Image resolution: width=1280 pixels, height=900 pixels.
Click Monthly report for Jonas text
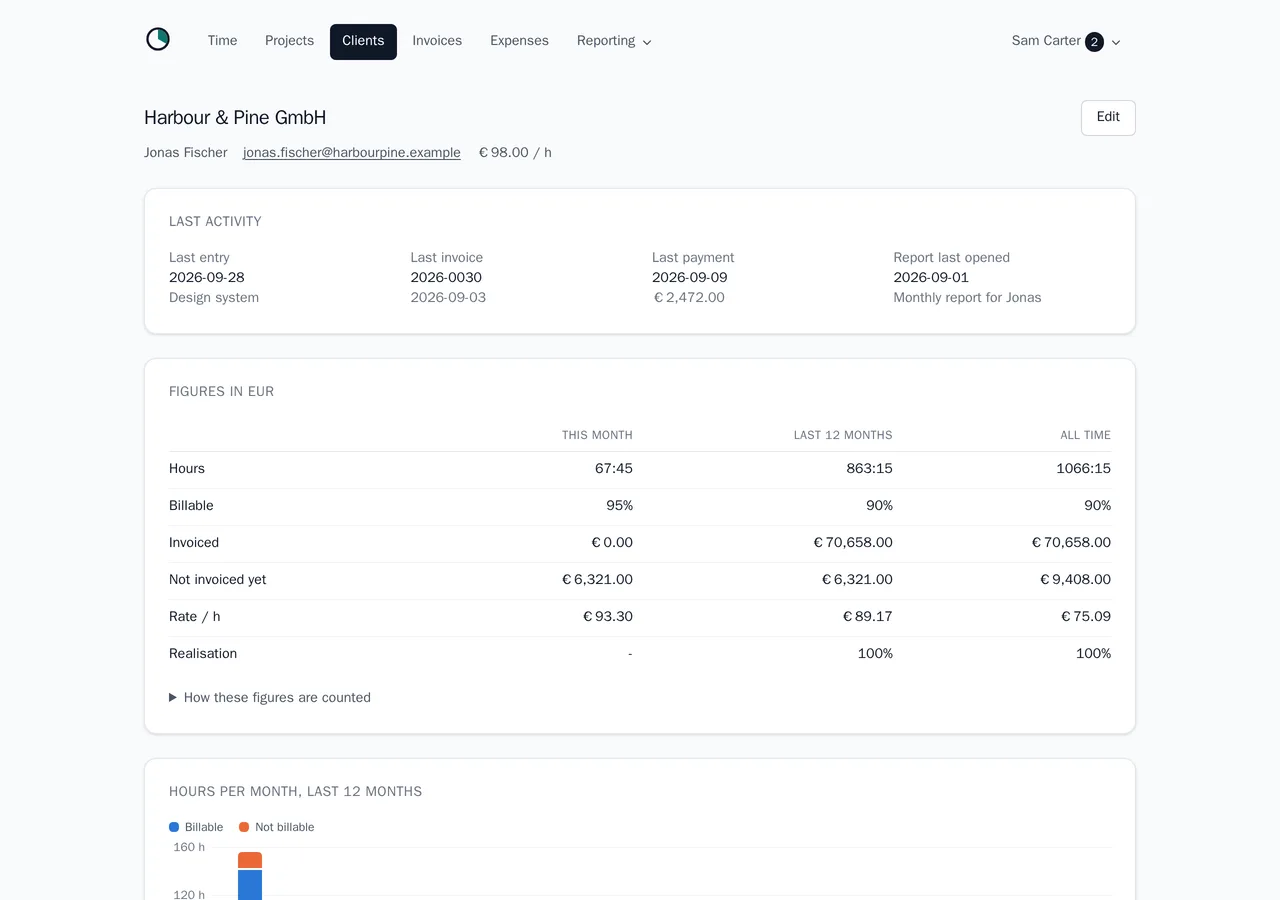click(x=967, y=298)
